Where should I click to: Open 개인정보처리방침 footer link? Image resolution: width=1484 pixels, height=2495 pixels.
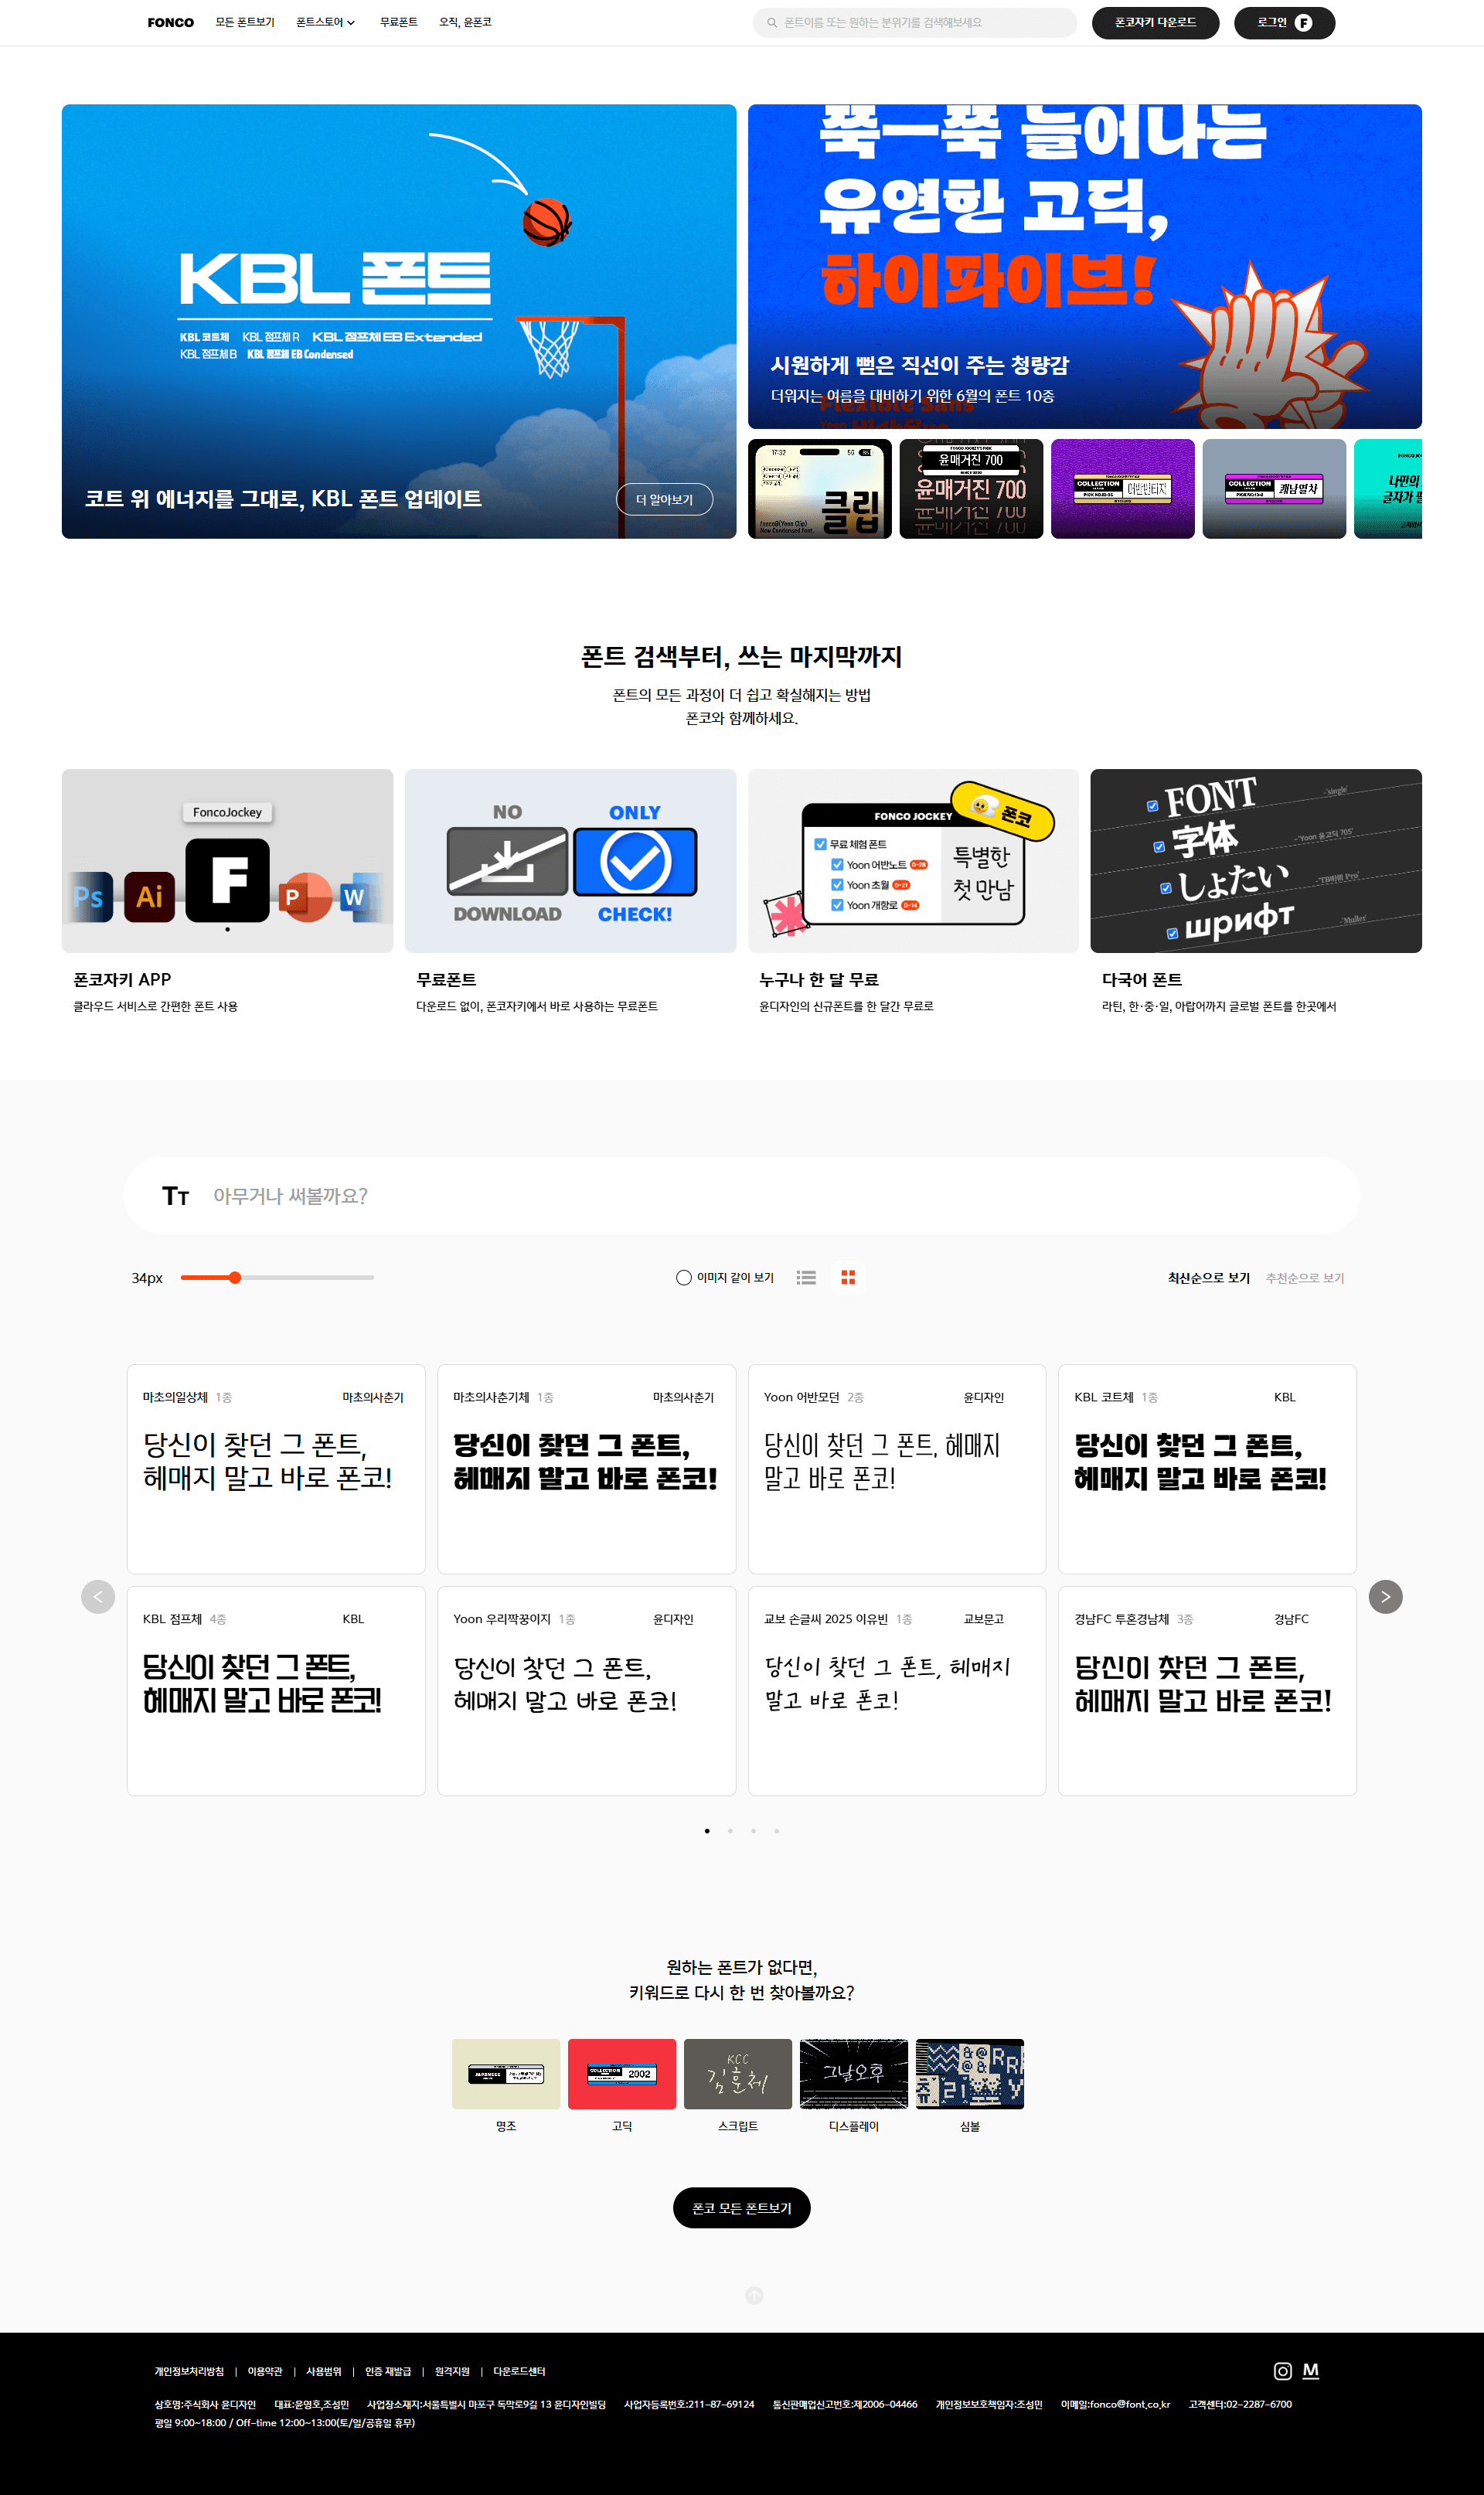click(x=189, y=2371)
